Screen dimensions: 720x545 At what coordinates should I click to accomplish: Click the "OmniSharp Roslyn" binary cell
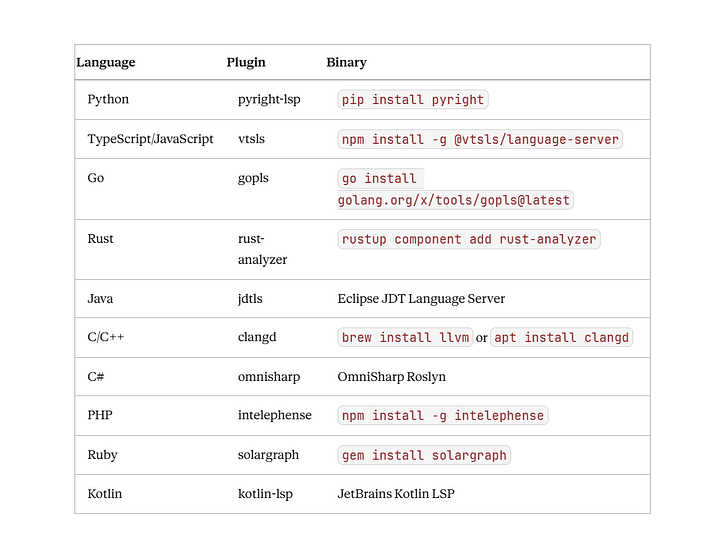pyautogui.click(x=392, y=377)
